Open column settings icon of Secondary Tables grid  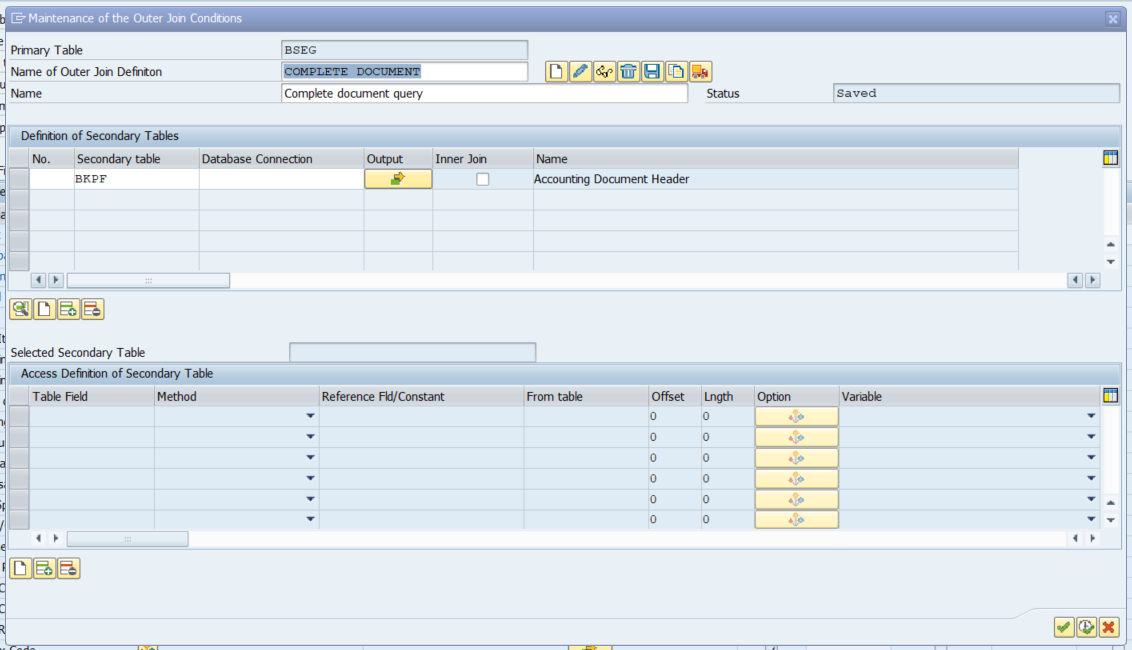[x=1110, y=158]
